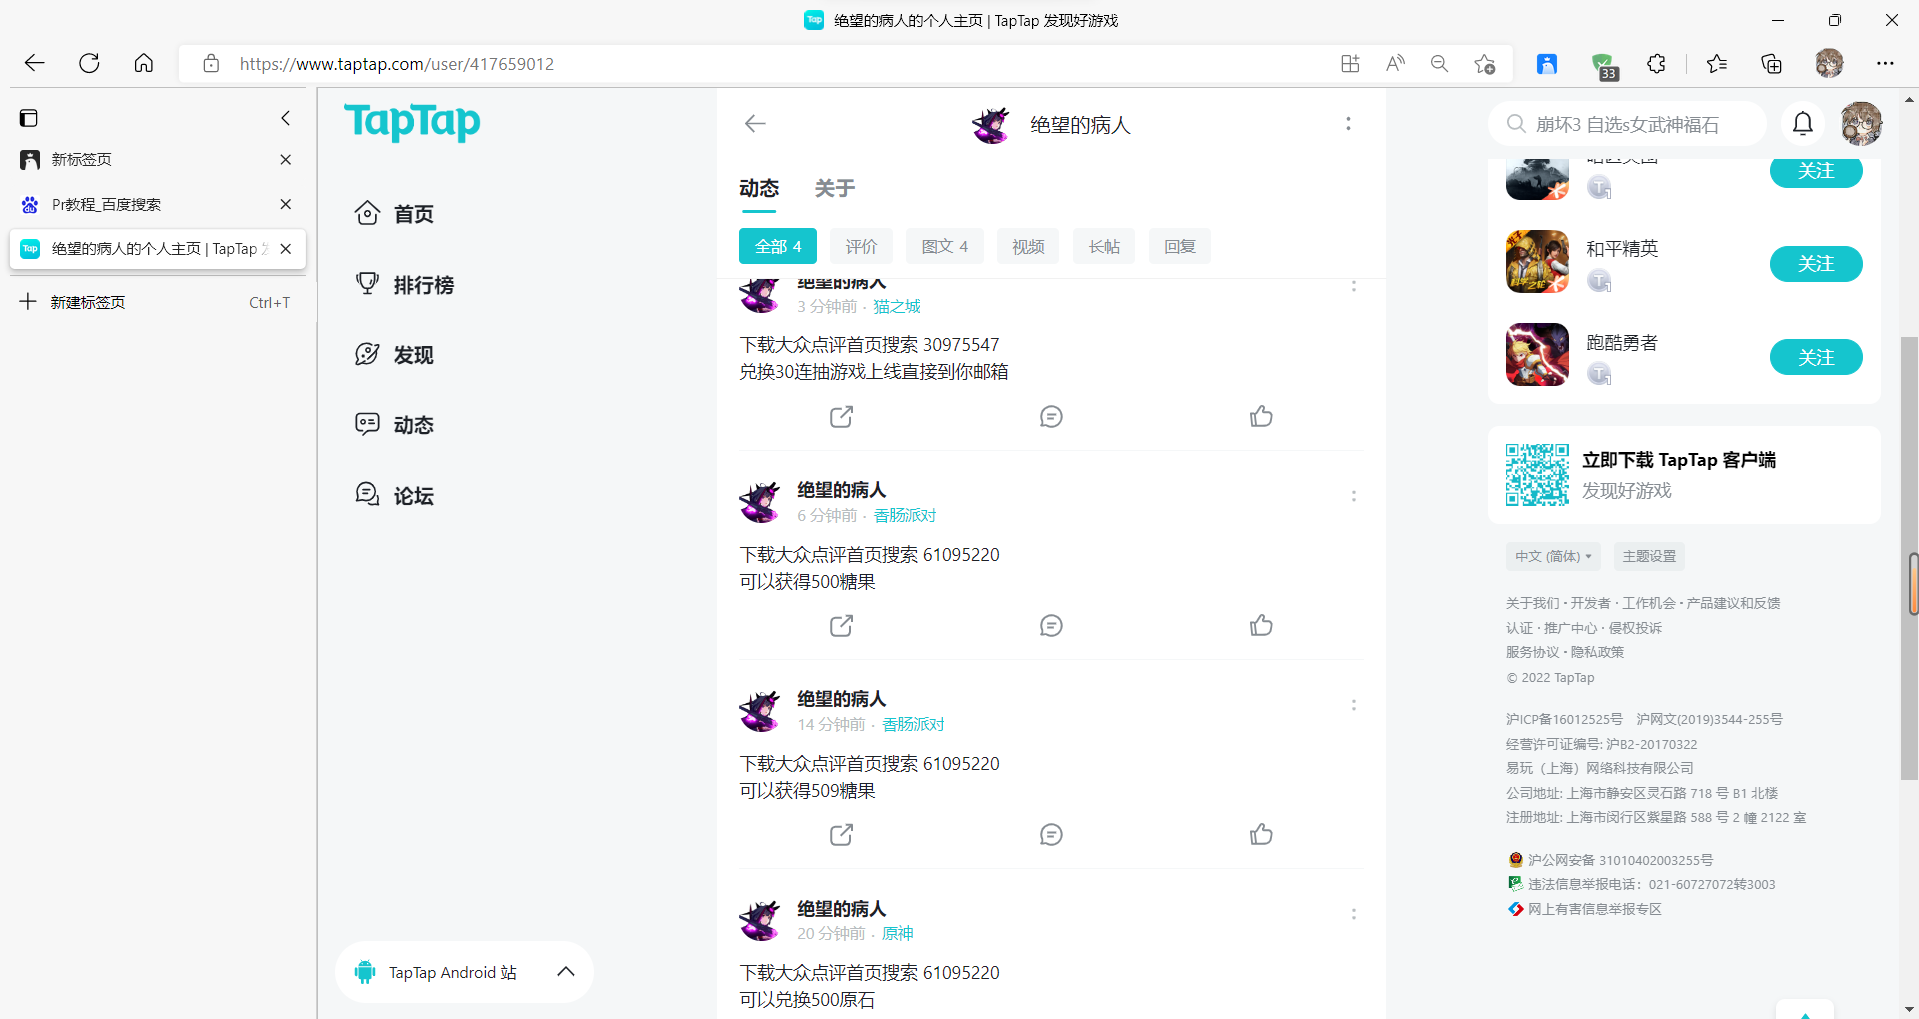Click the TapTap download QR code
Screen dimensions: 1919x1019
(x=1537, y=474)
